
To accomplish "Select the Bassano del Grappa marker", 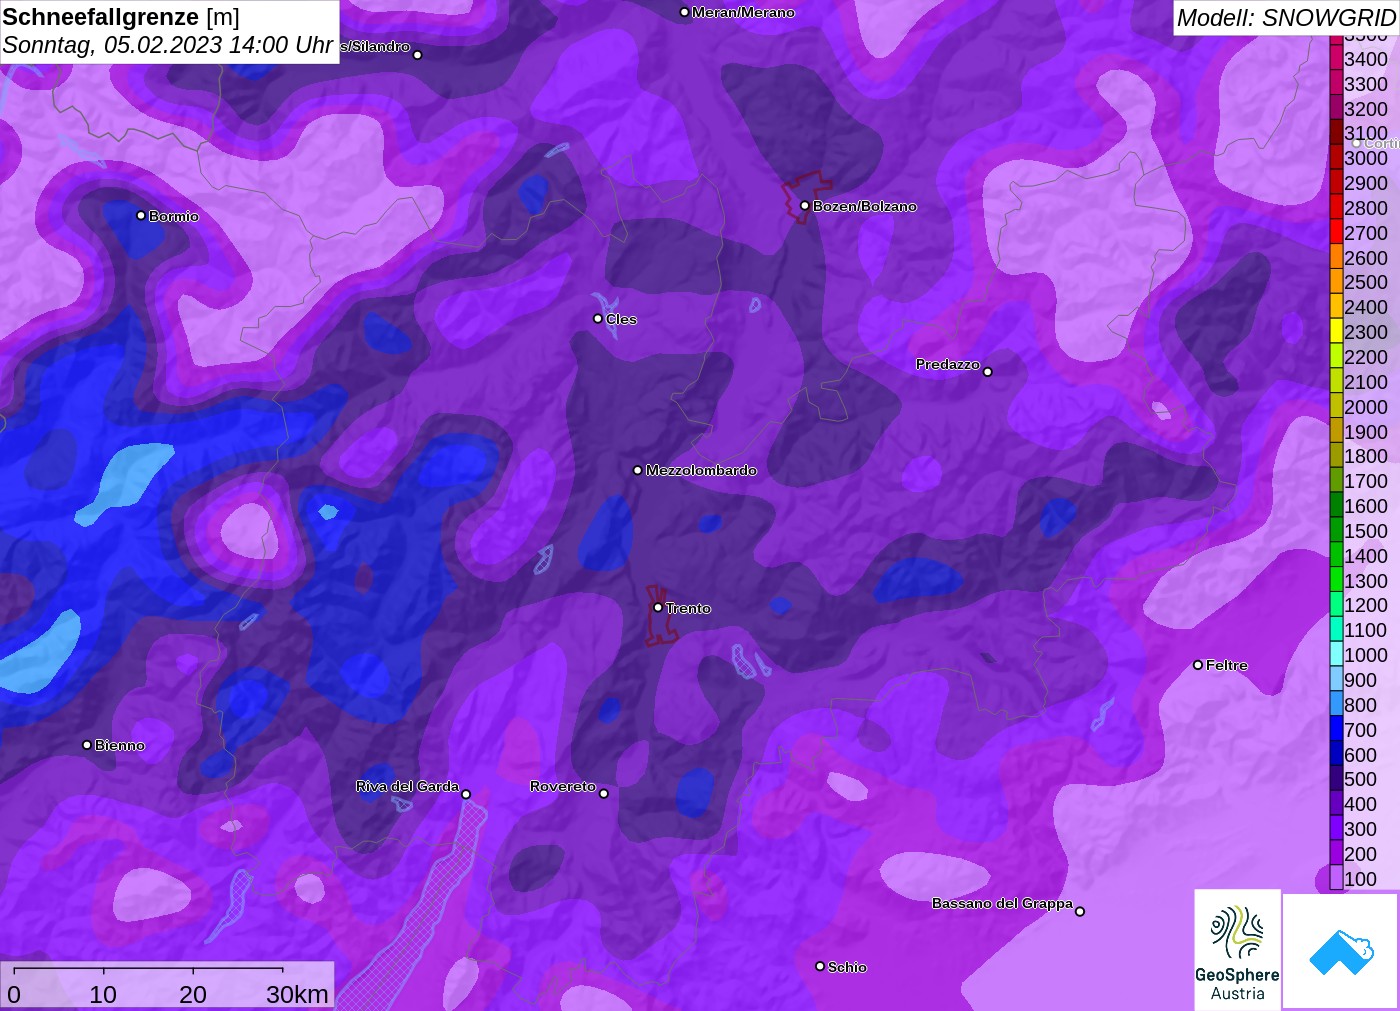I will point(1080,910).
